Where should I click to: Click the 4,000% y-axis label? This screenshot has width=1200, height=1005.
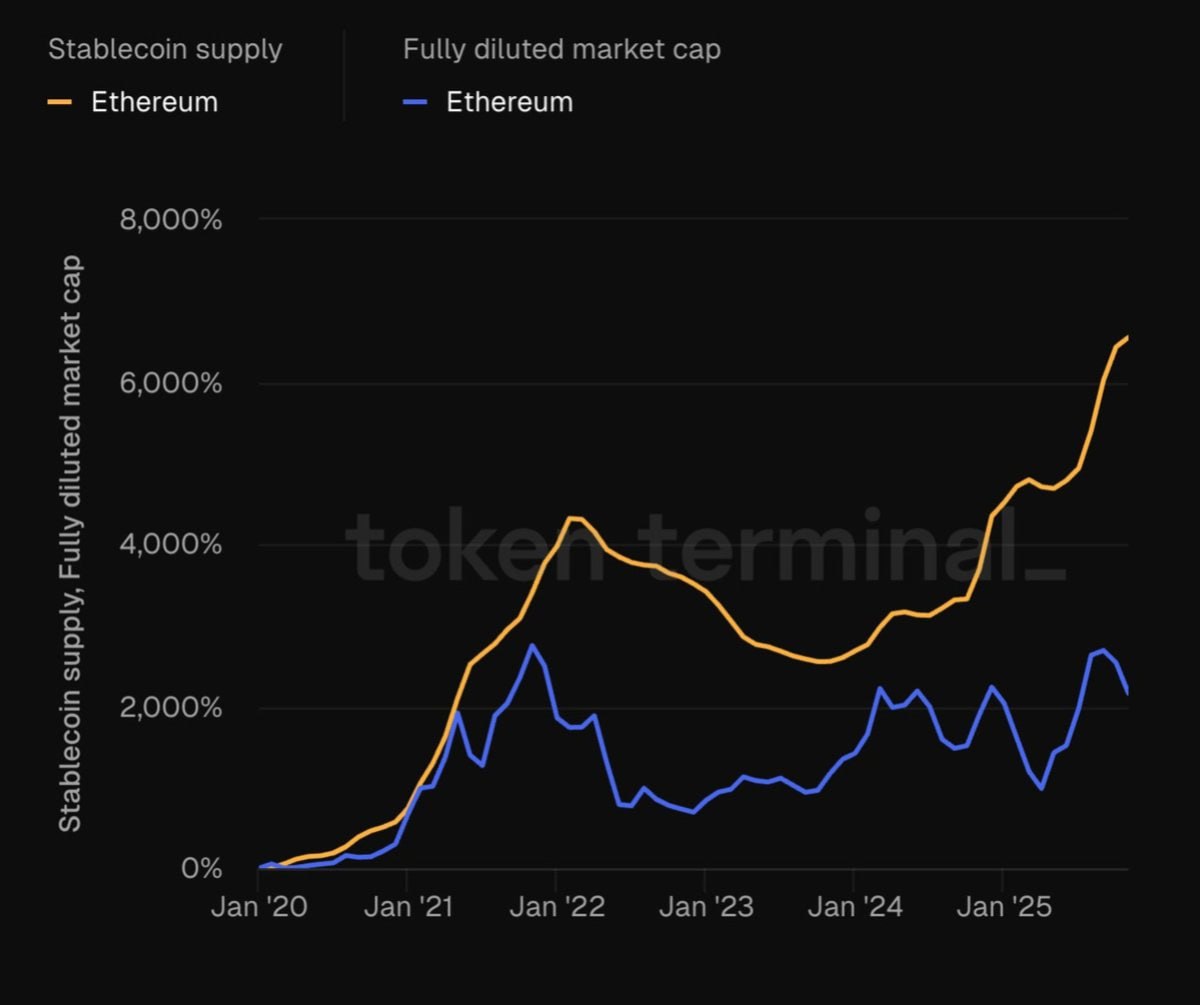(170, 545)
